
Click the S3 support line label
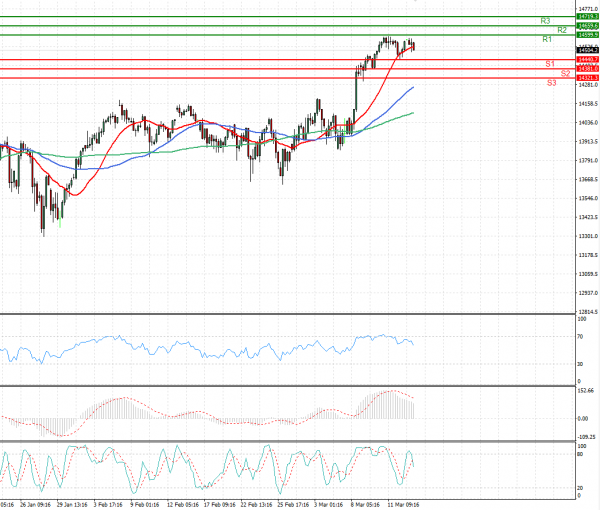(551, 83)
